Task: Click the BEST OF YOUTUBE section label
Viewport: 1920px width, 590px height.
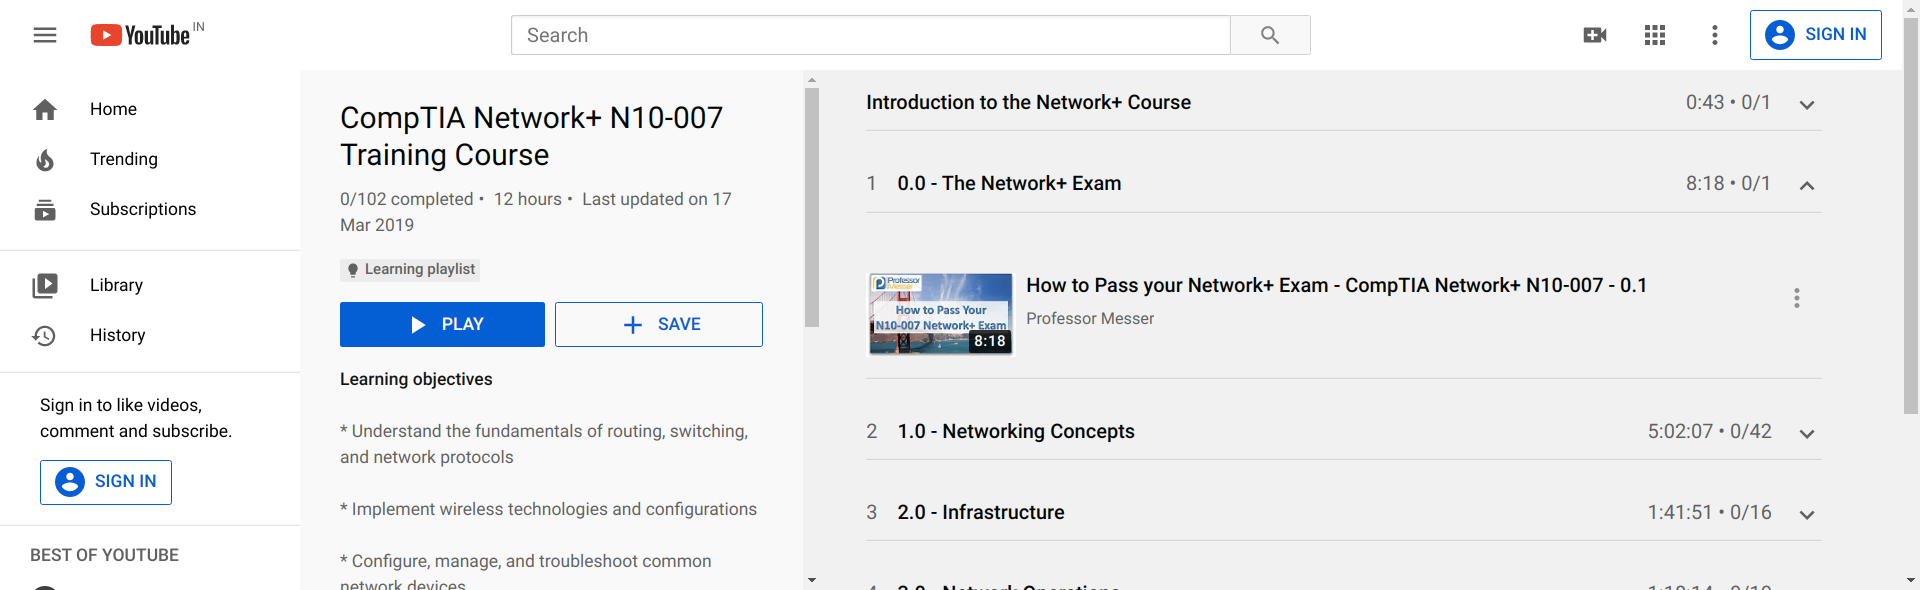Action: 104,555
